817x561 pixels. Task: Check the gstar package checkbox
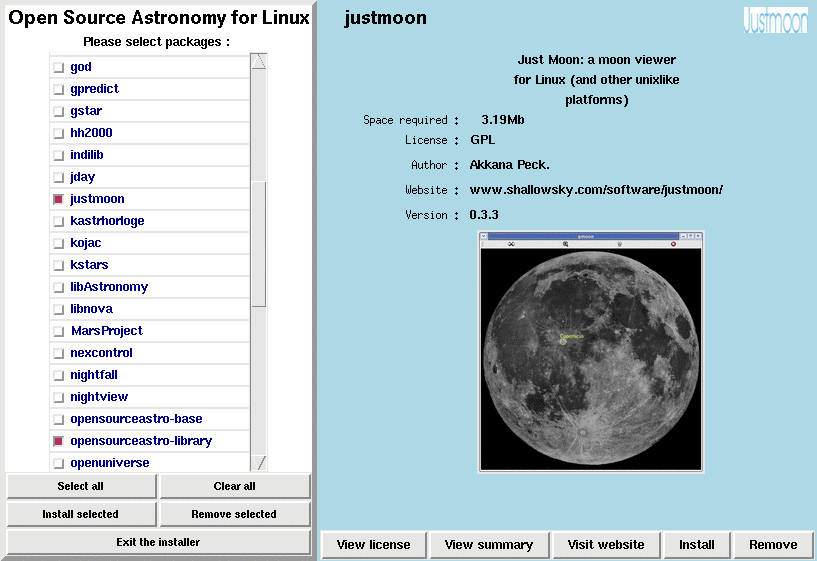point(58,111)
